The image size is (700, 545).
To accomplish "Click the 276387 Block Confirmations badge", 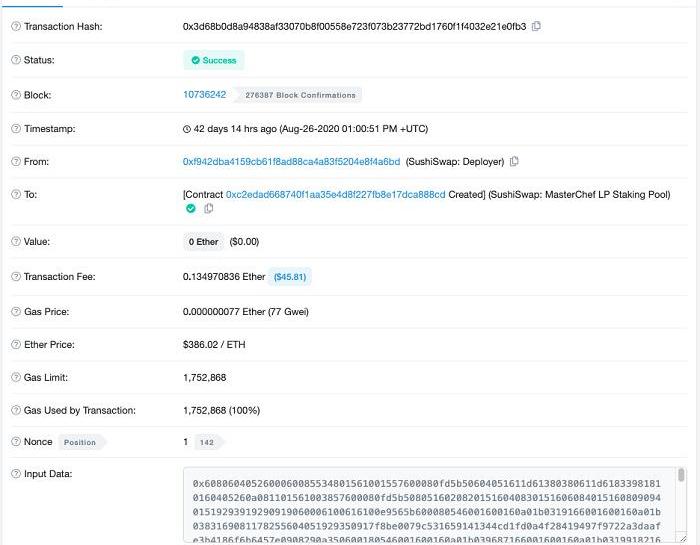I will pos(300,95).
